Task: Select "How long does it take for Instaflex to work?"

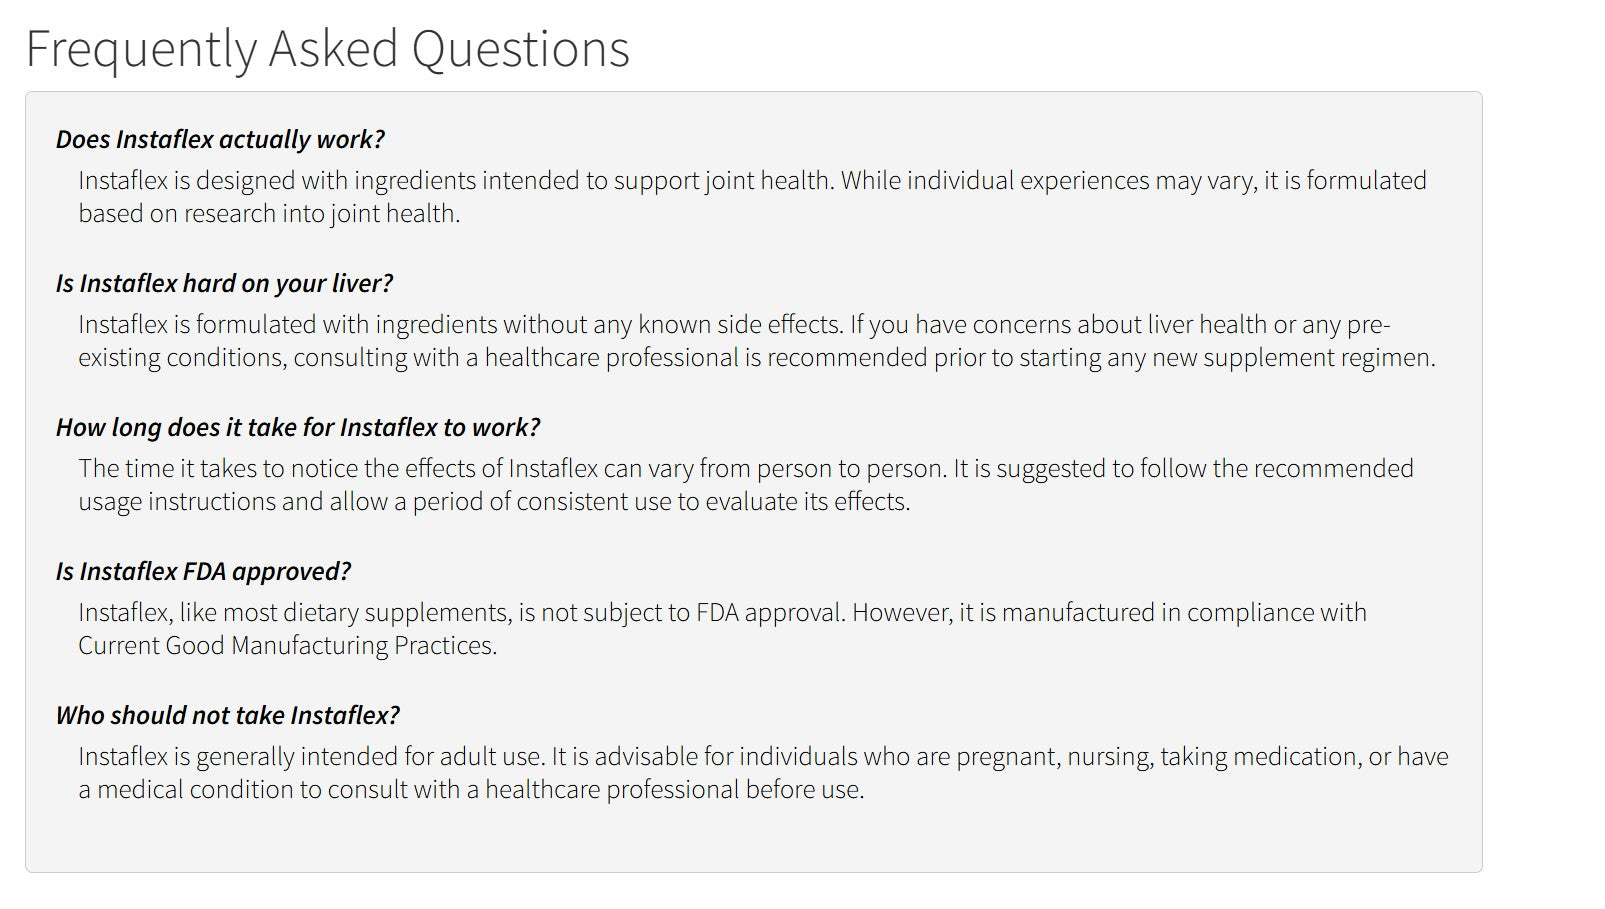Action: (297, 427)
